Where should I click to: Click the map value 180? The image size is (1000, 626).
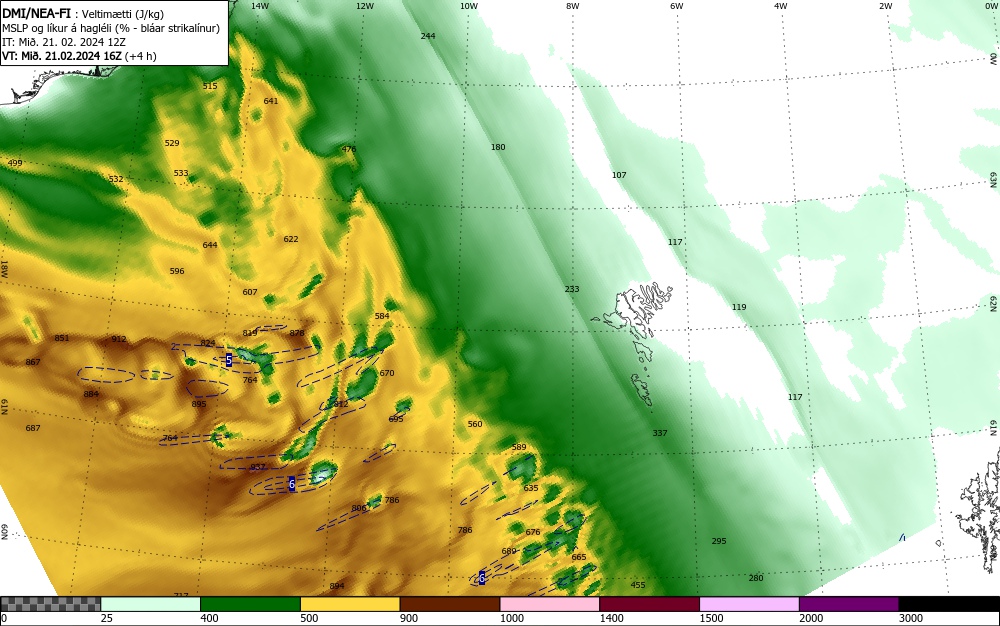pyautogui.click(x=498, y=147)
